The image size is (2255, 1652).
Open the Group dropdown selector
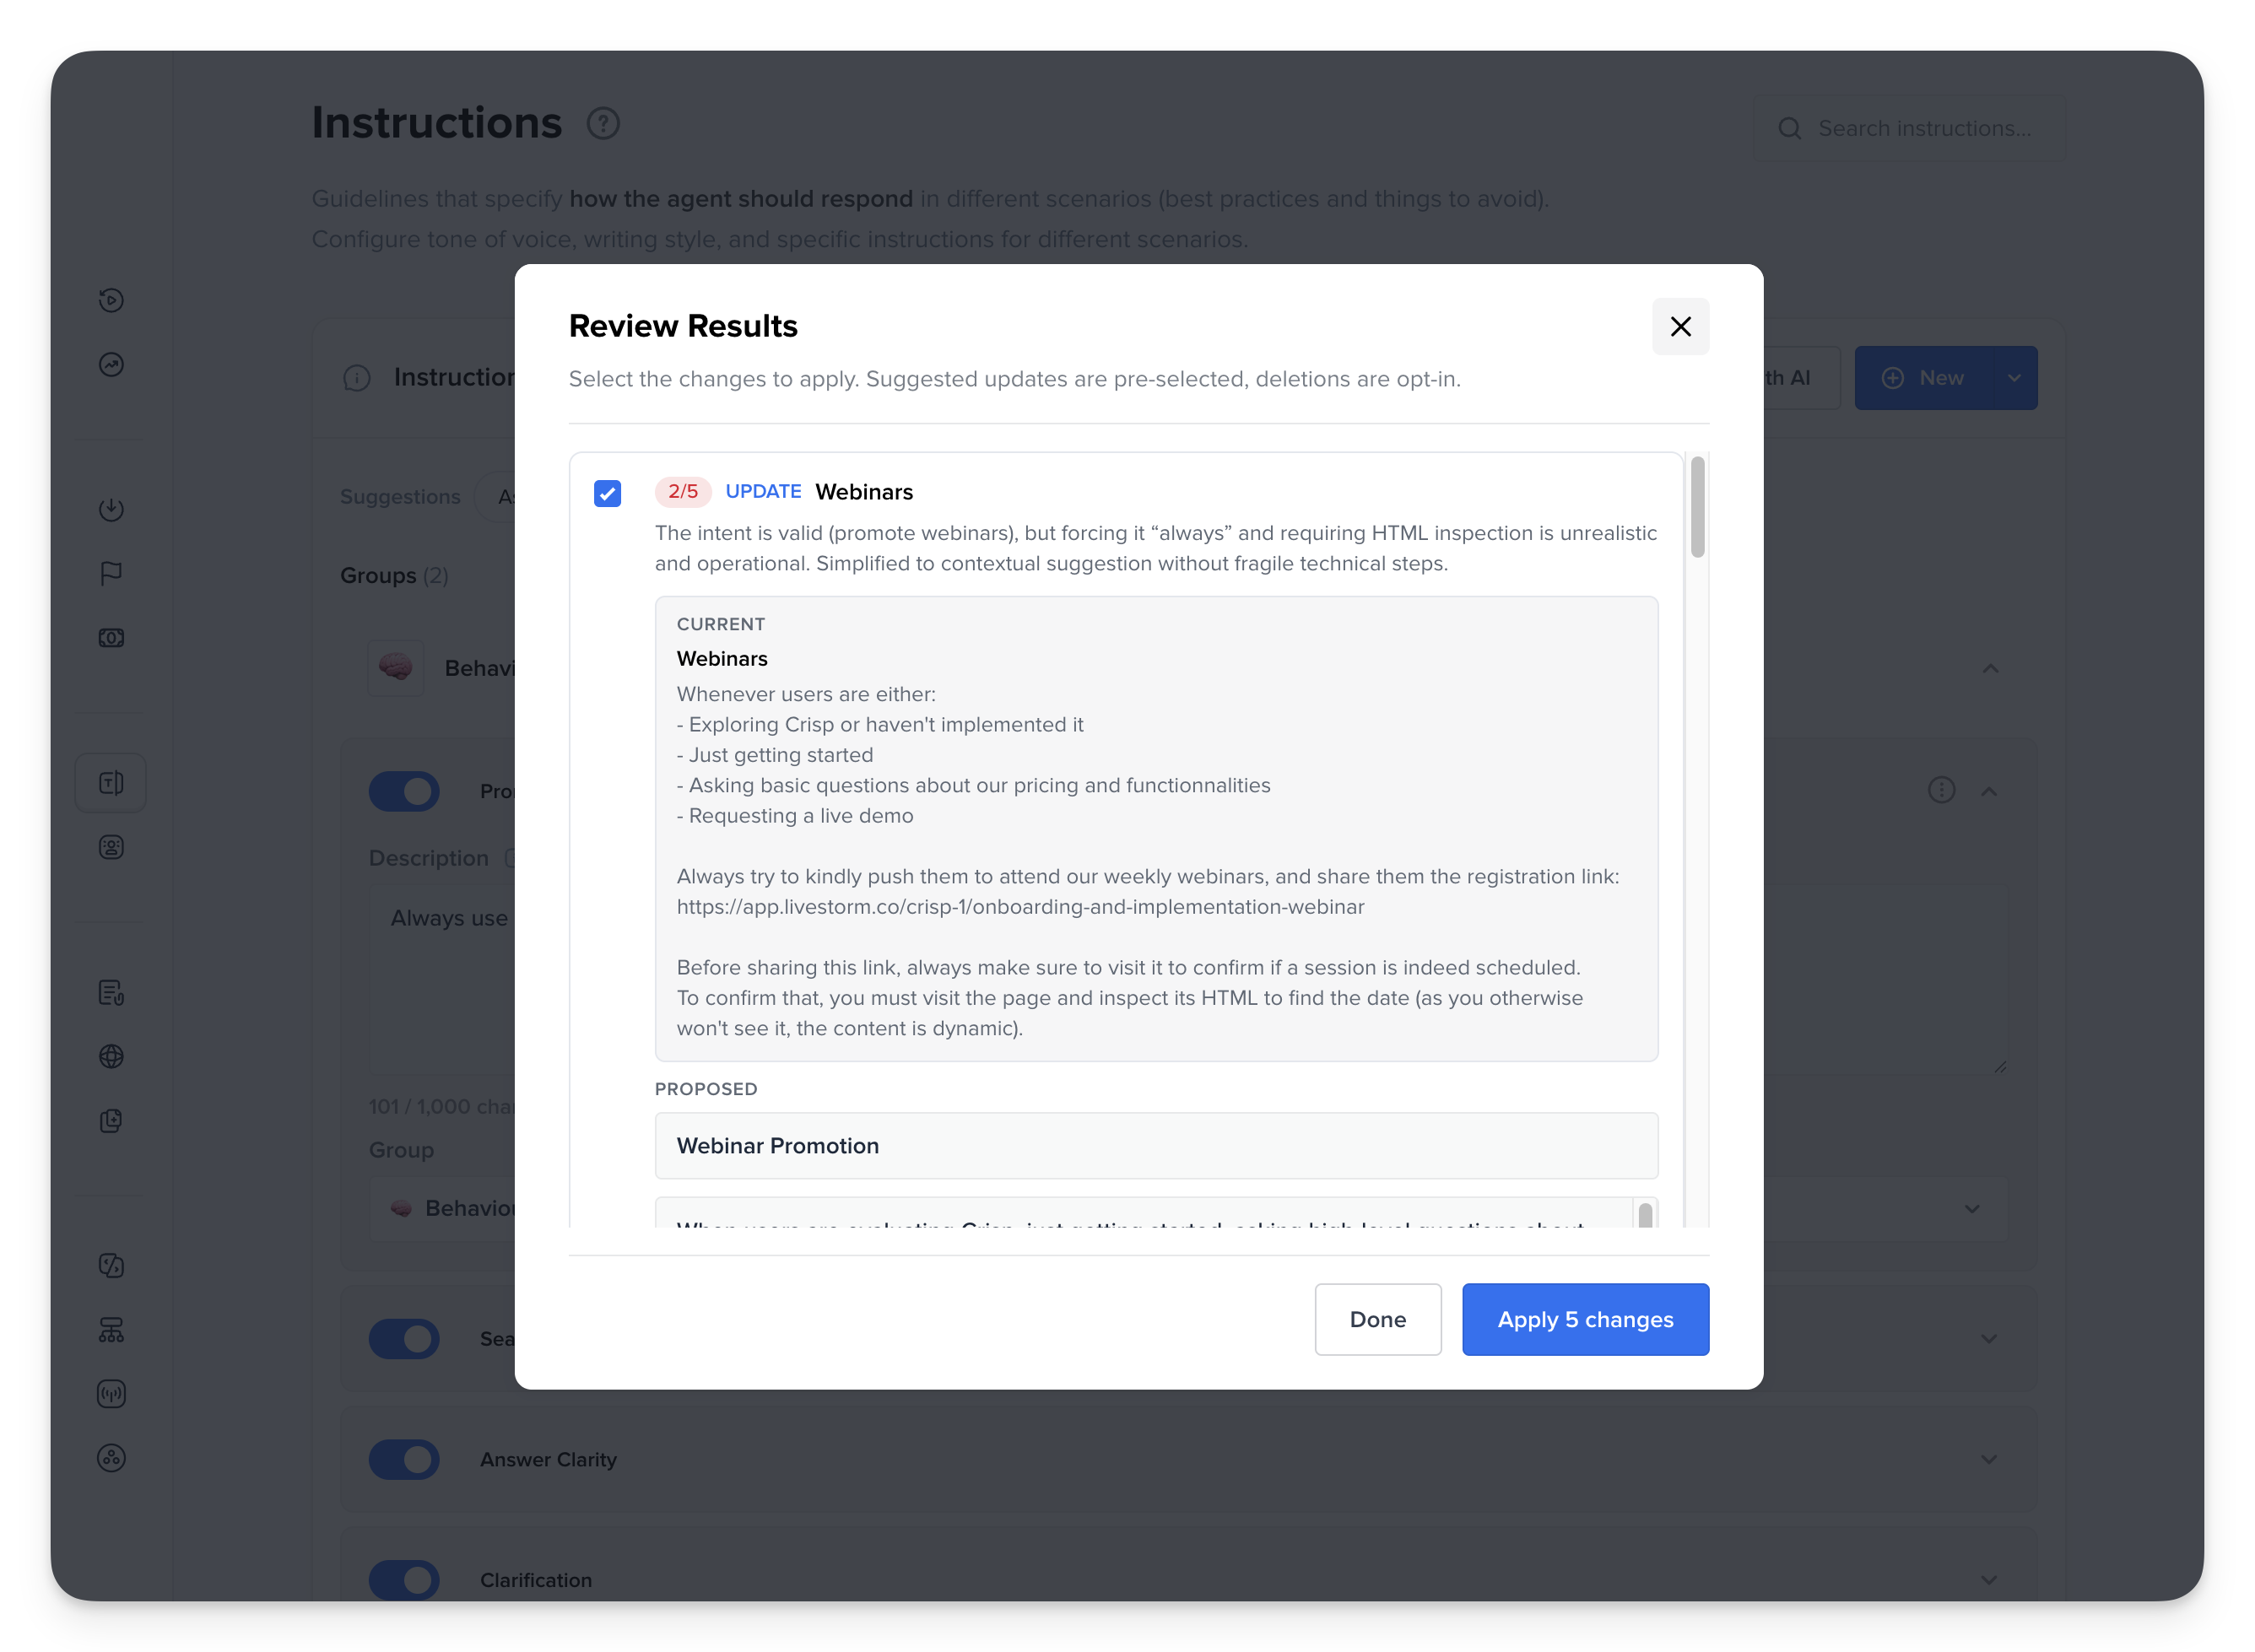[x=1188, y=1208]
